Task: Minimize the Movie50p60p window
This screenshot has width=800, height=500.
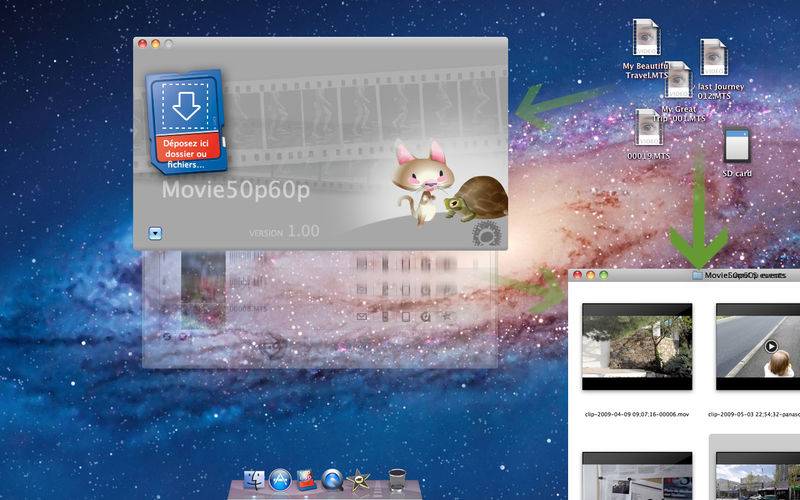Action: [x=156, y=44]
